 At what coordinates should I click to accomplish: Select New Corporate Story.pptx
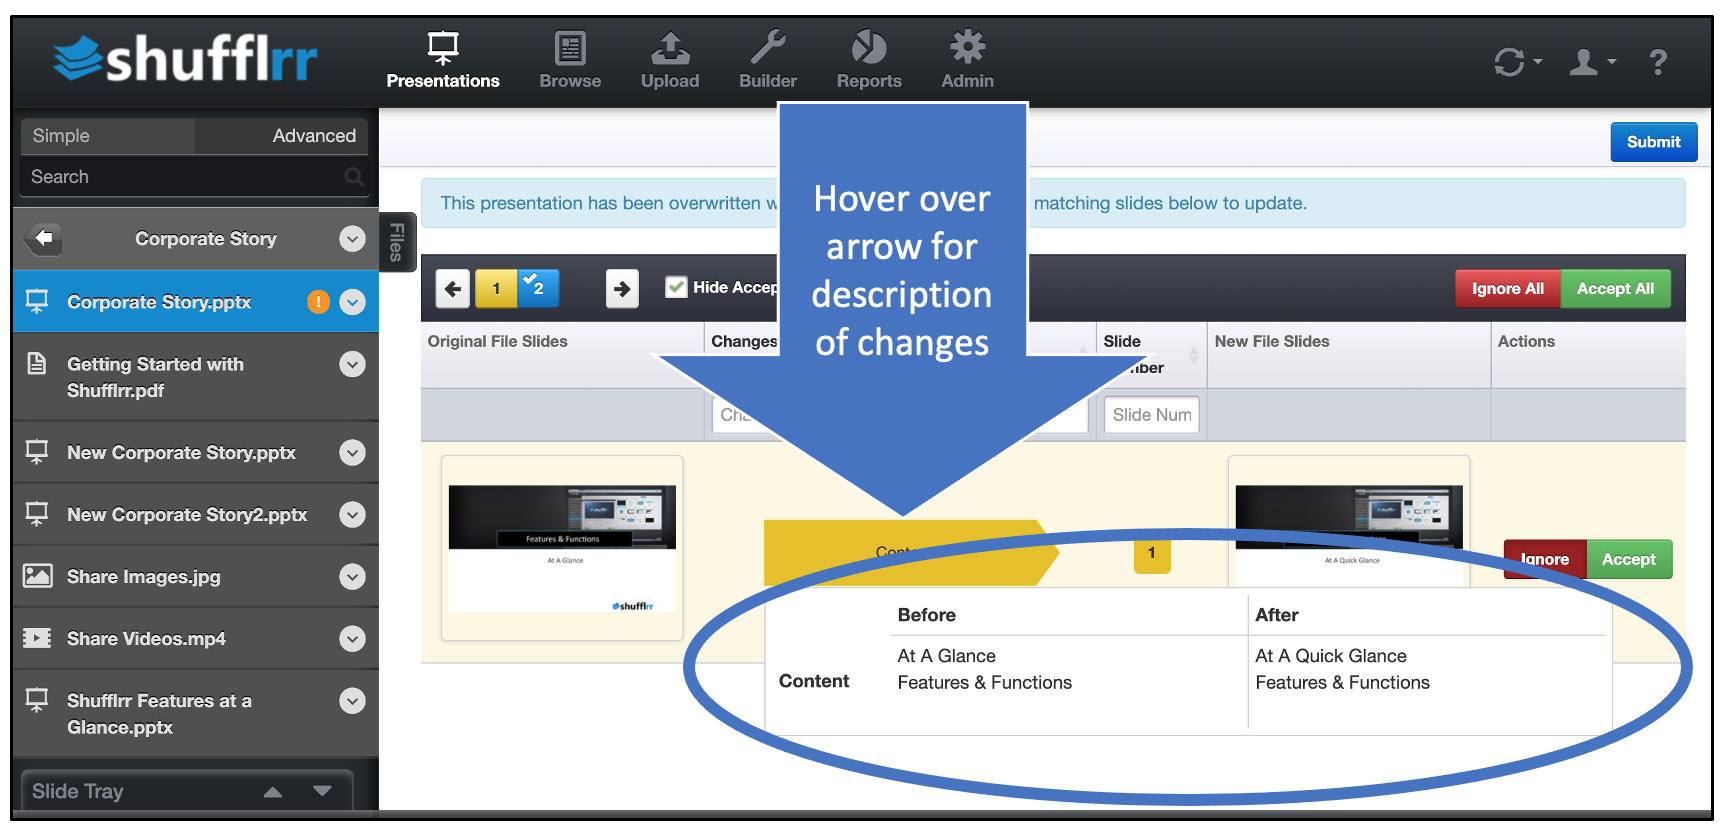coord(181,453)
